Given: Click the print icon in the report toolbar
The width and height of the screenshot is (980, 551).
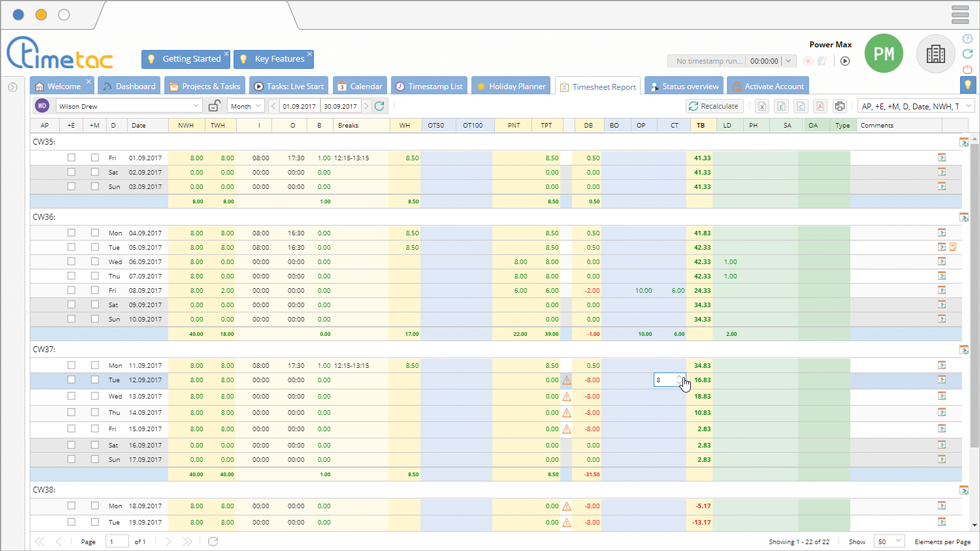Looking at the screenshot, I should 840,106.
